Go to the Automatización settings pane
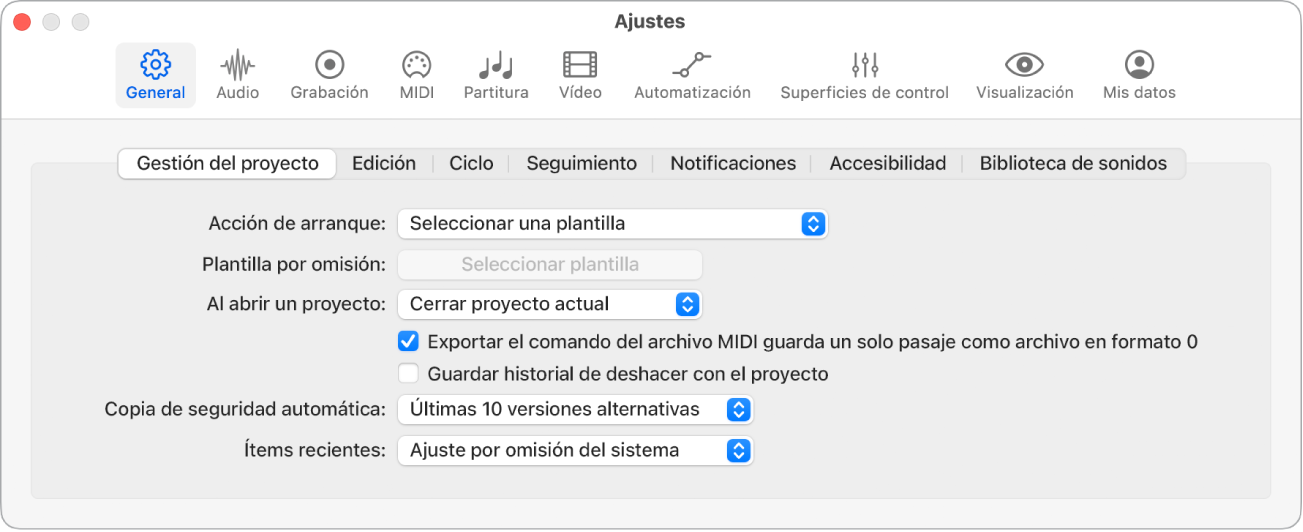This screenshot has height=532, width=1303. click(x=692, y=75)
